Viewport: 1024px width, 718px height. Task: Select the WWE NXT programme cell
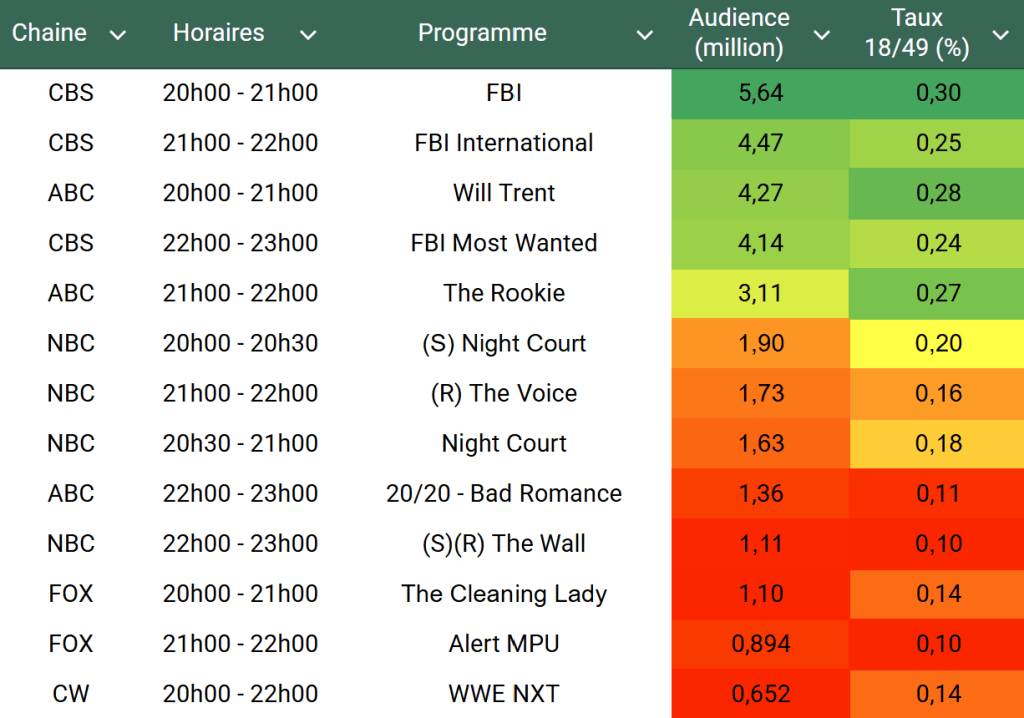[x=504, y=693]
